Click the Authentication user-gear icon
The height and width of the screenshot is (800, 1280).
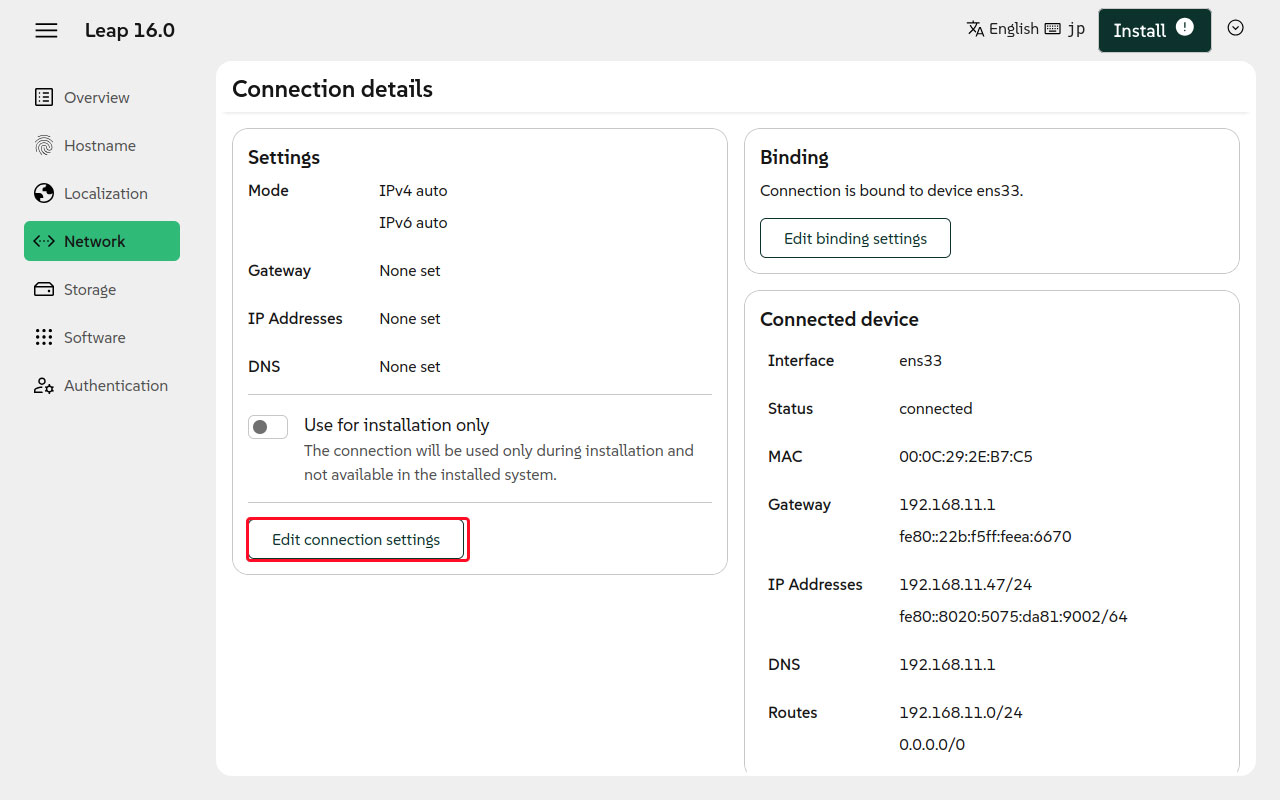click(x=44, y=385)
